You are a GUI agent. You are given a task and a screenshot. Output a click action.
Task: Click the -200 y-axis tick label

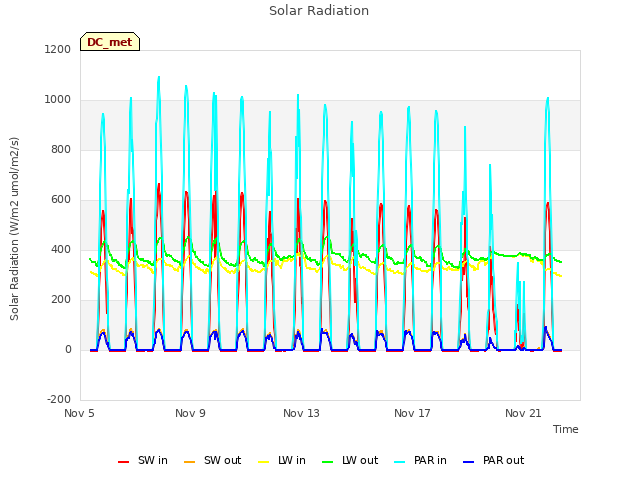pyautogui.click(x=59, y=399)
